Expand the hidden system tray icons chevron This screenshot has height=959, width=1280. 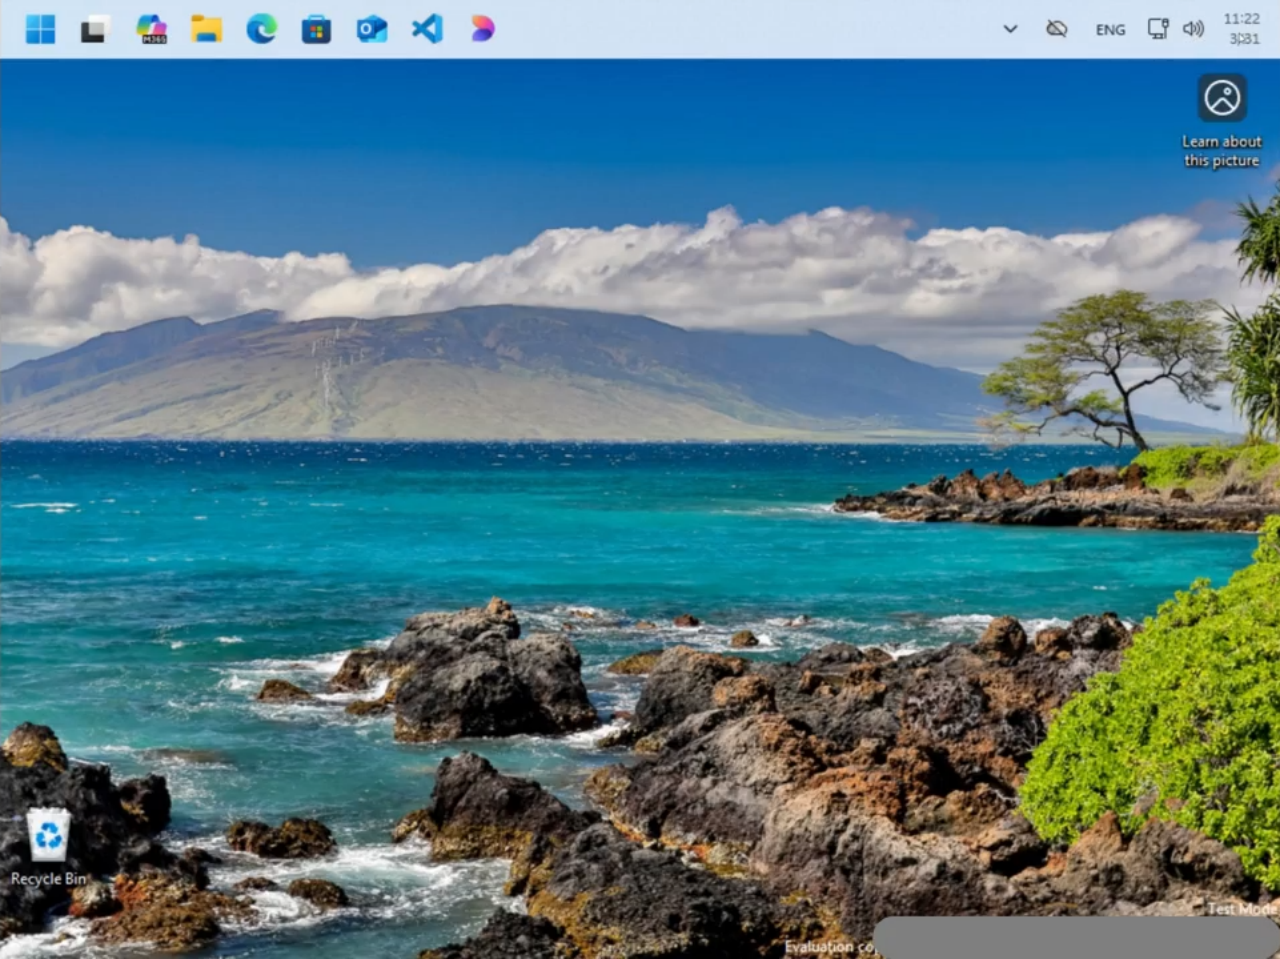[x=1010, y=29]
